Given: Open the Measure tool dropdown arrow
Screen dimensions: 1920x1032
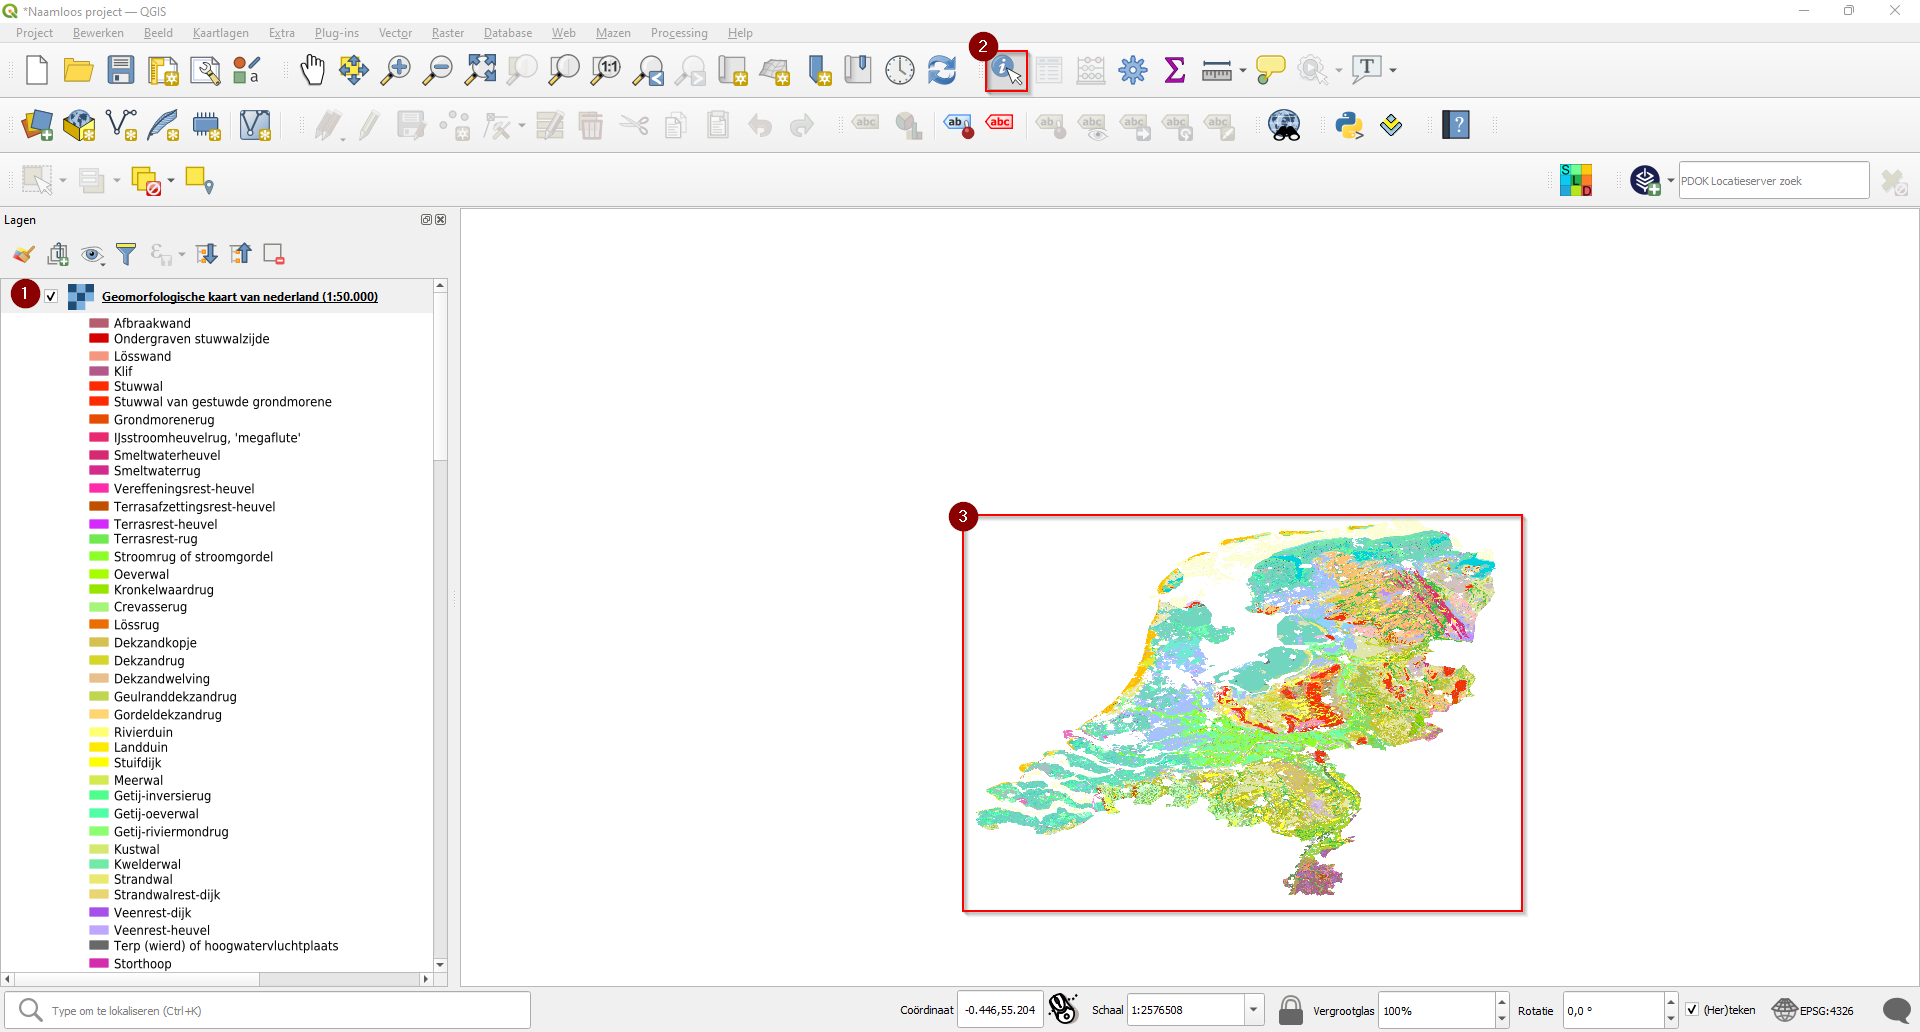Looking at the screenshot, I should [x=1243, y=70].
